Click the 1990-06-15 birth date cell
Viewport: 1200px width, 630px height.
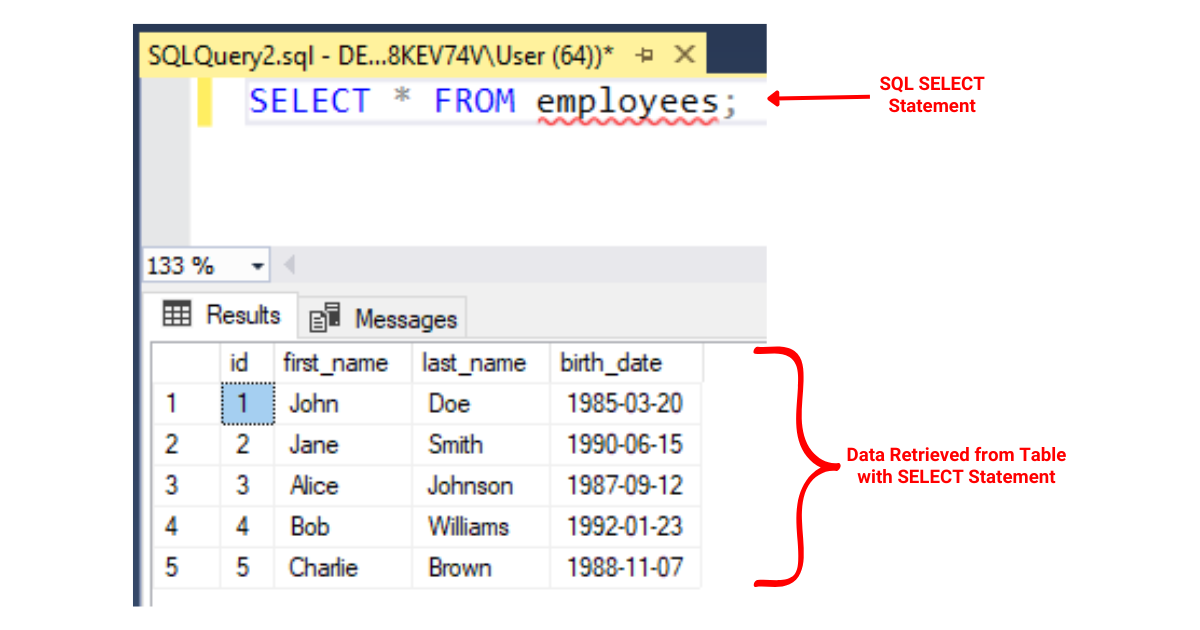click(626, 445)
